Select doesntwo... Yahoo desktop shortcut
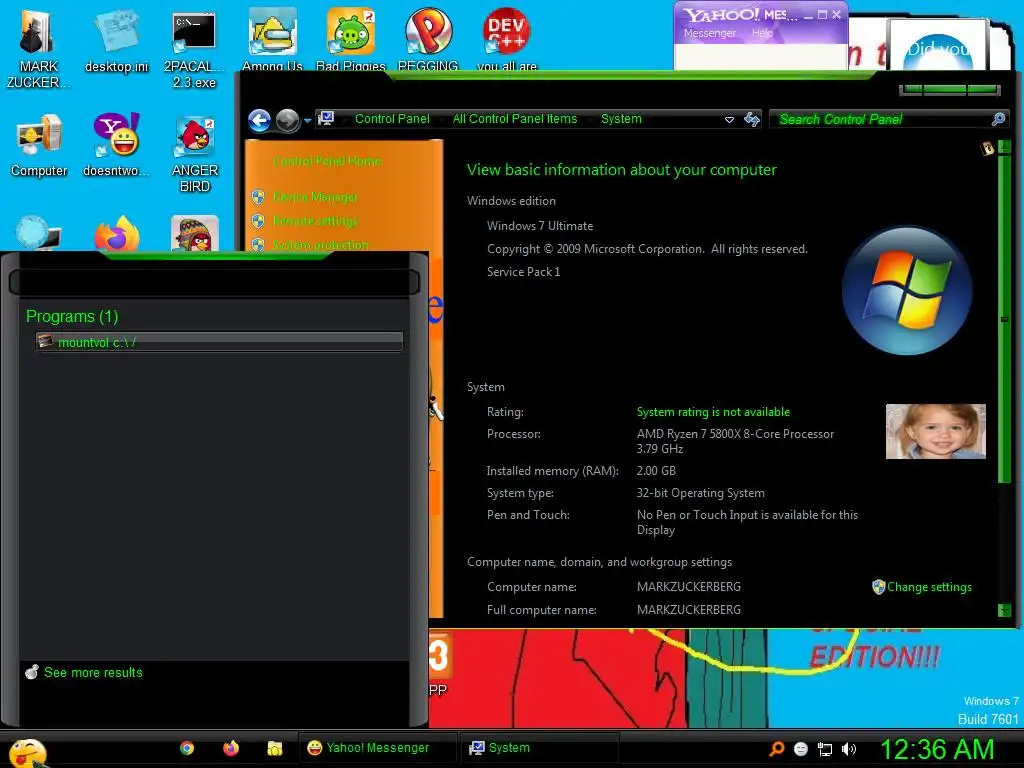1024x768 pixels. [x=116, y=145]
